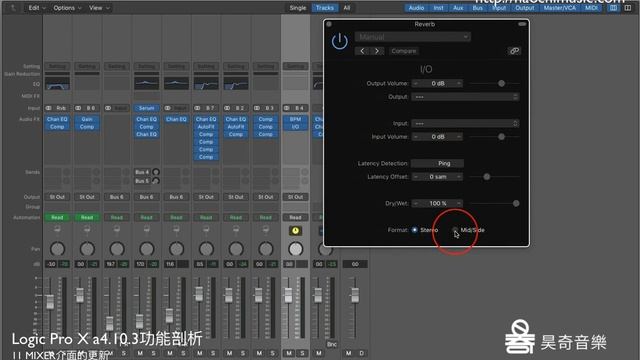Click the Dry/Wet slider handle
The image size is (640, 360).
516,203
